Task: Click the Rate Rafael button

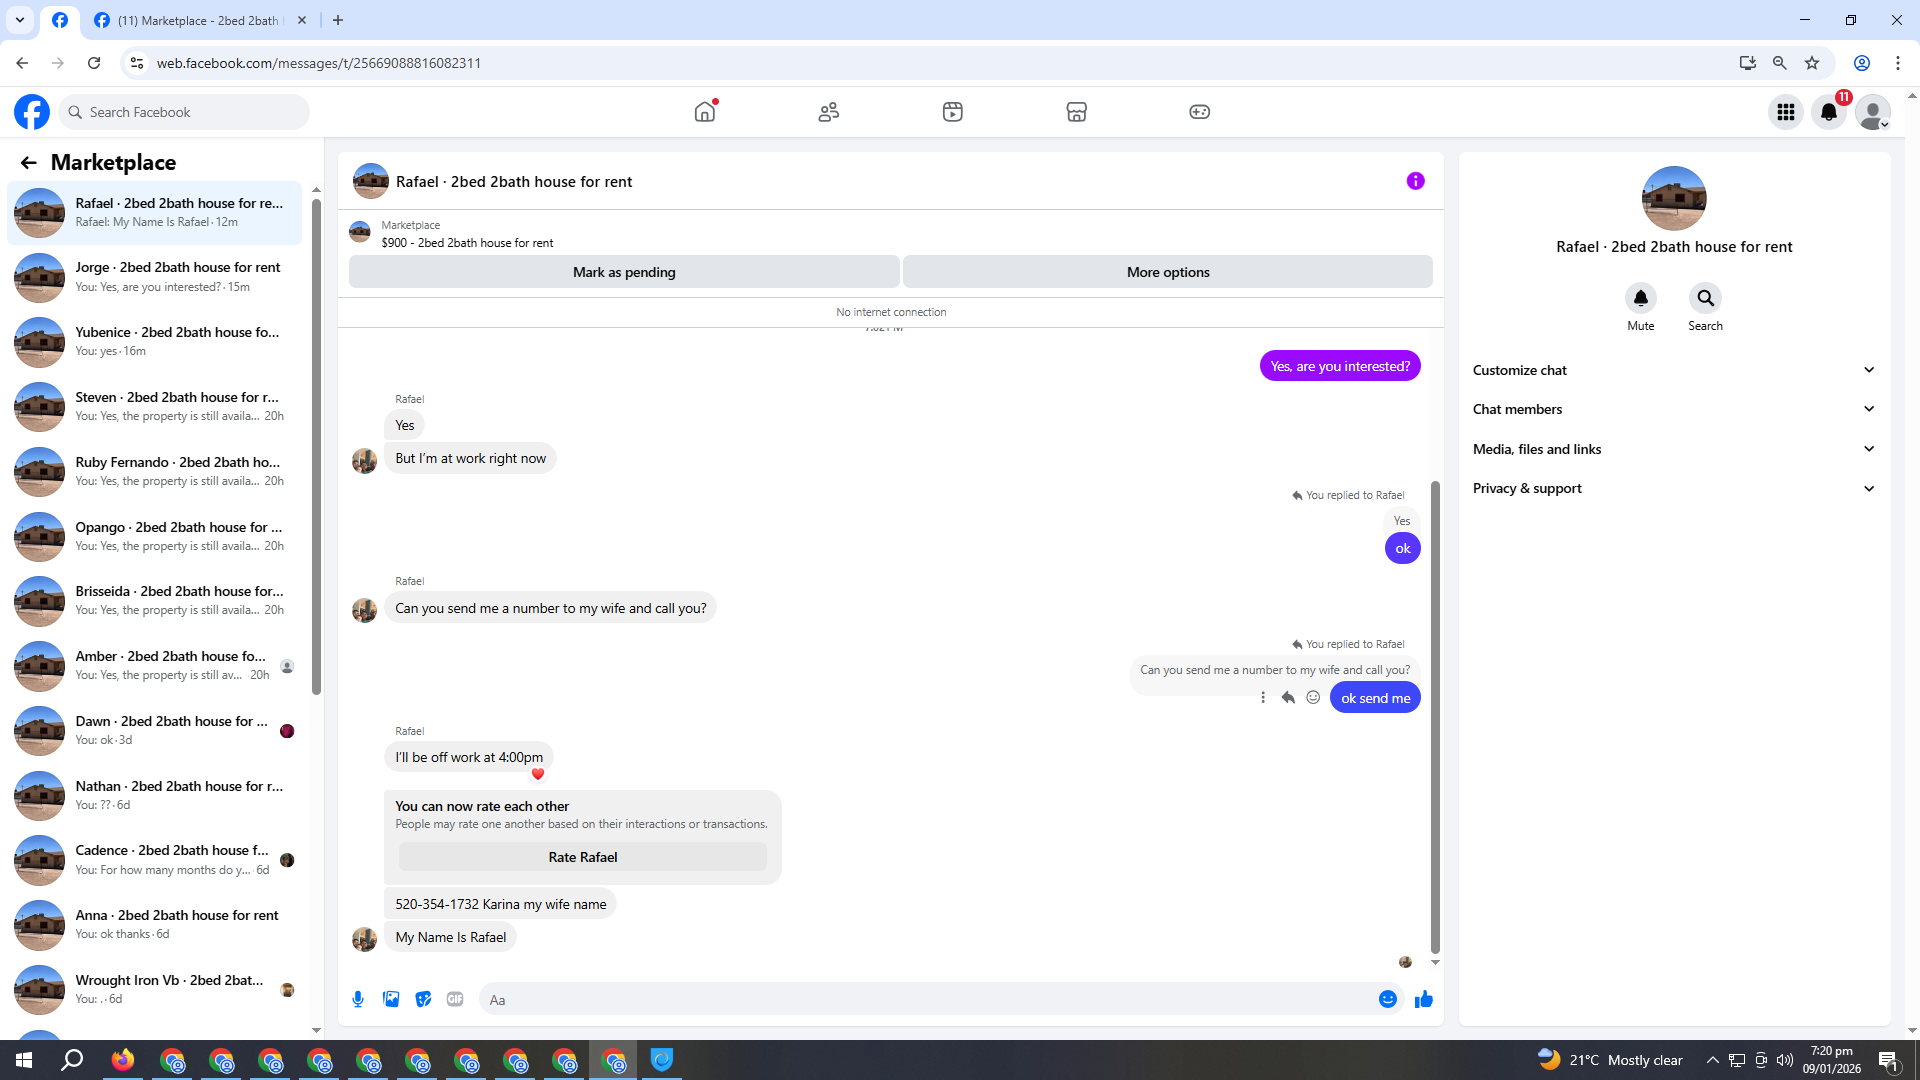Action: [x=582, y=857]
